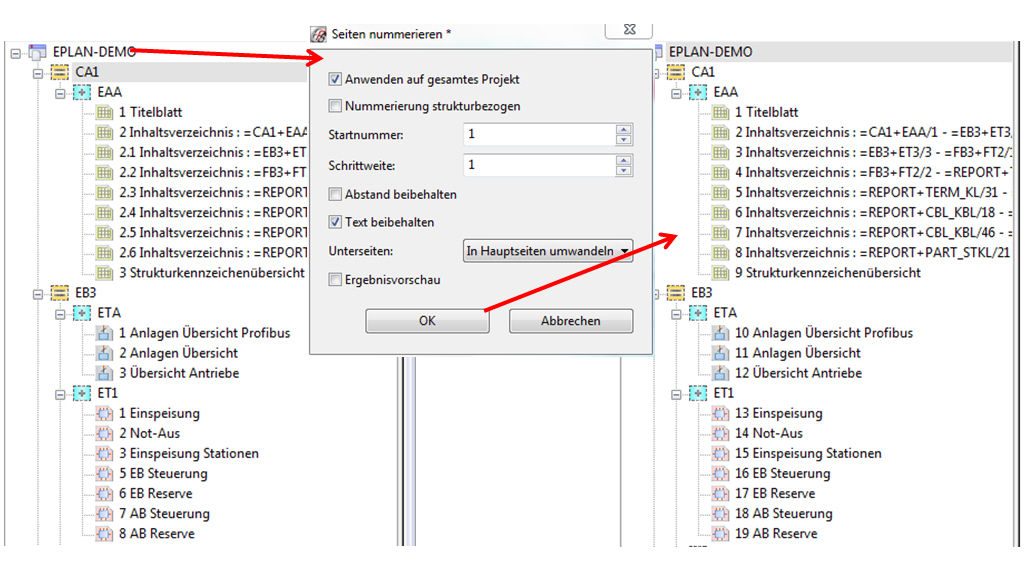
Task: Uncheck 'Anwenden auf gesamtes Projekt'
Action: pyautogui.click(x=335, y=79)
